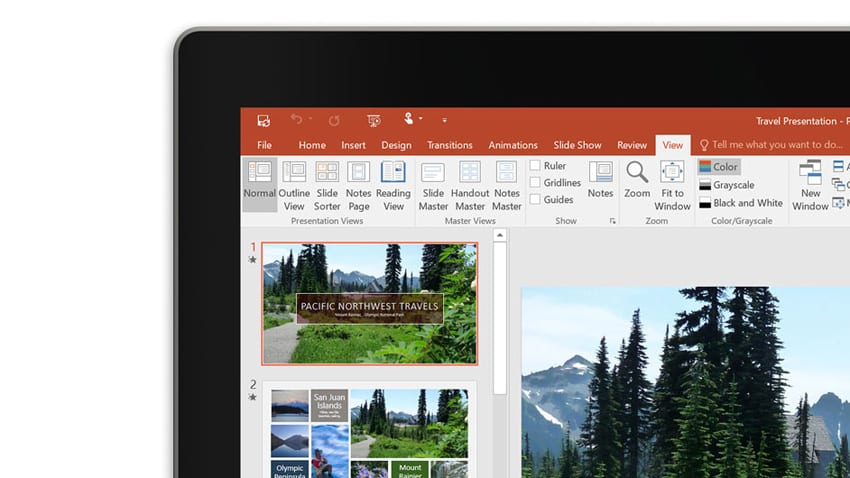The image size is (850, 478).
Task: Open Slide Sorter view
Action: pos(327,185)
